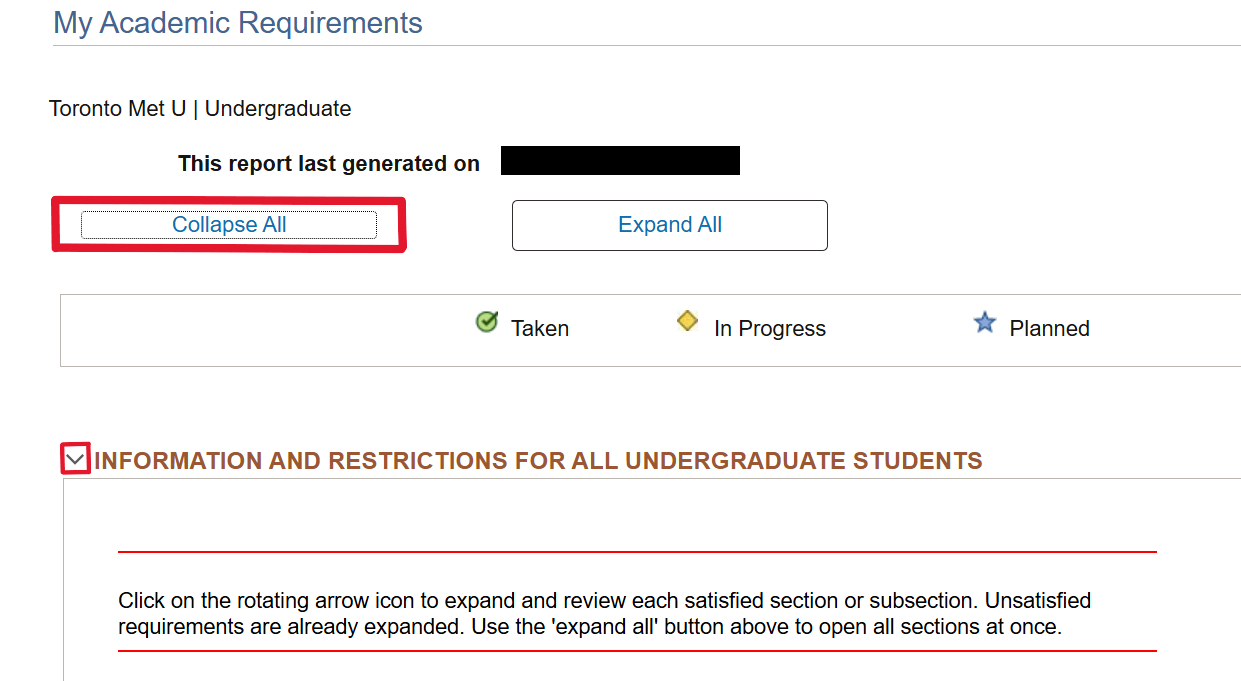Click the red divider line above the instructions
The height and width of the screenshot is (681, 1241).
pyautogui.click(x=637, y=548)
